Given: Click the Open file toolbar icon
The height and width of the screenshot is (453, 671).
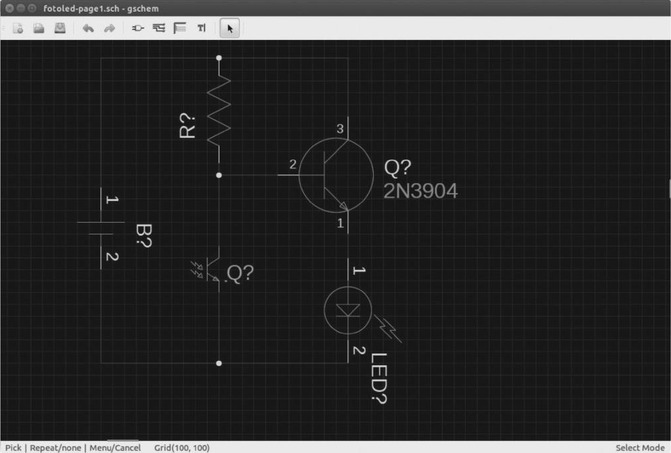Looking at the screenshot, I should click(39, 28).
